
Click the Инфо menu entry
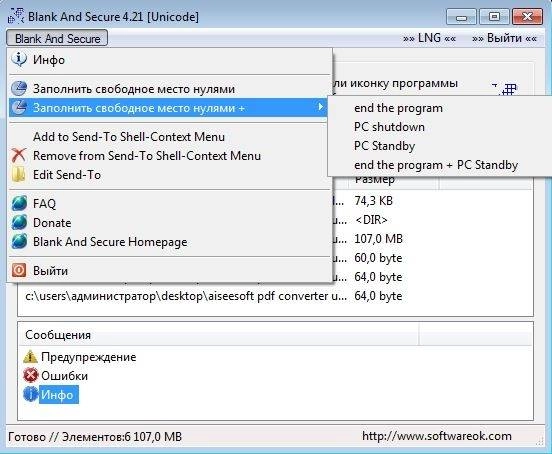(x=170, y=60)
